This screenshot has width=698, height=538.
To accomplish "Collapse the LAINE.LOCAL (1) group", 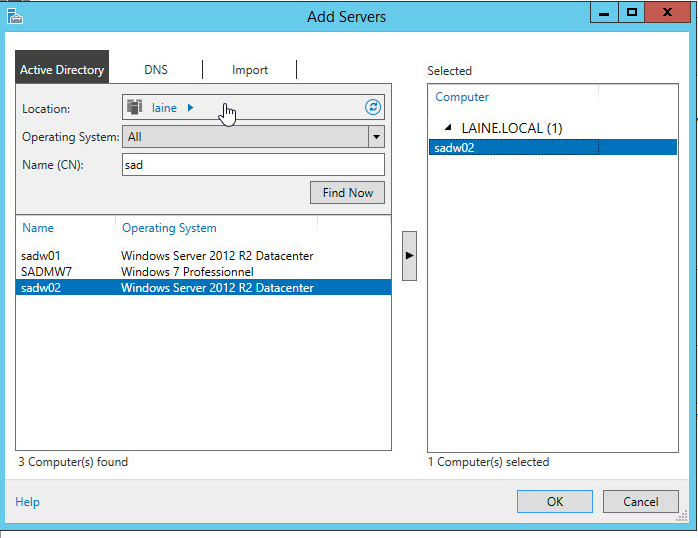I will coord(448,128).
